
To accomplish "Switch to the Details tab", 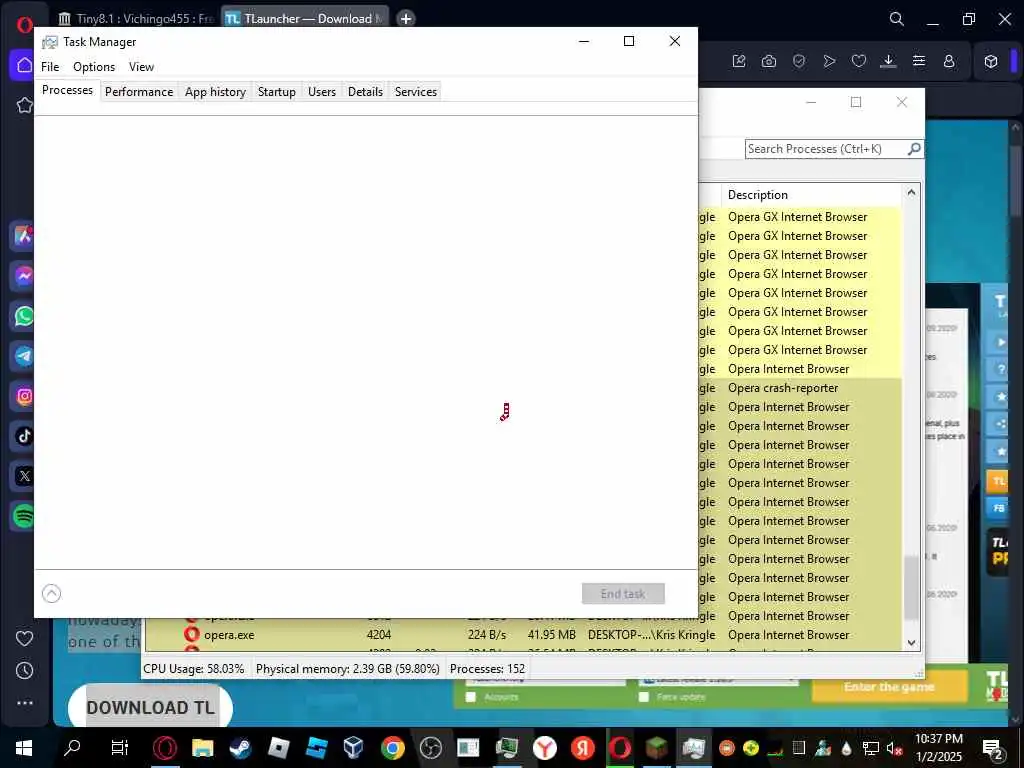I will (365, 92).
